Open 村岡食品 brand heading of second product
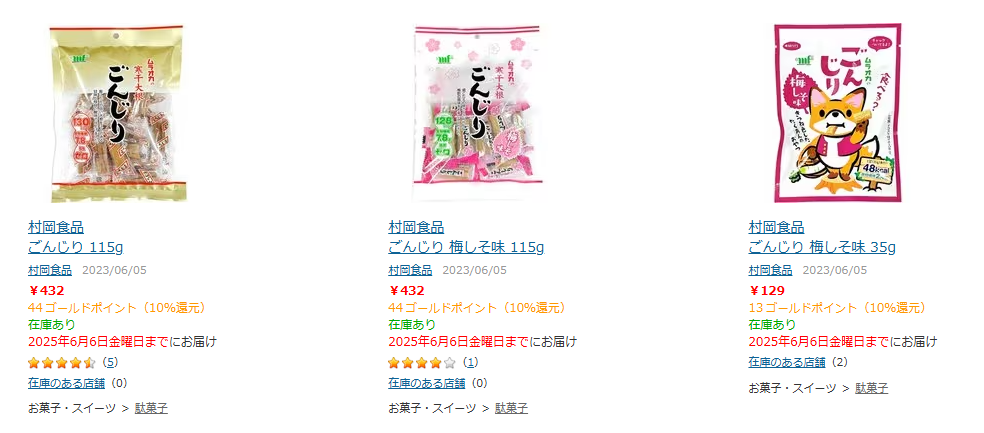984x433 pixels. tap(416, 227)
